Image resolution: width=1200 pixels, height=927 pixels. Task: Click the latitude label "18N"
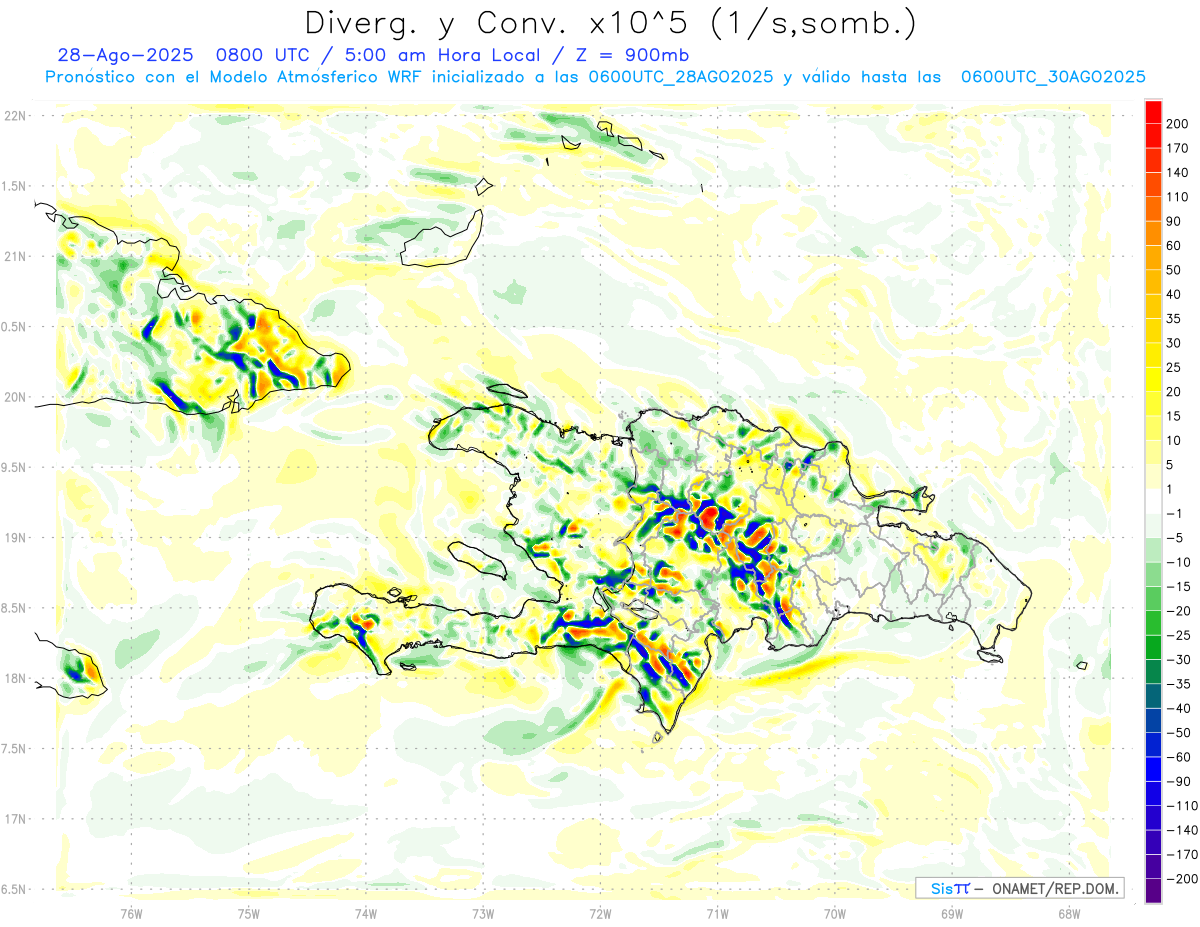click(x=15, y=679)
